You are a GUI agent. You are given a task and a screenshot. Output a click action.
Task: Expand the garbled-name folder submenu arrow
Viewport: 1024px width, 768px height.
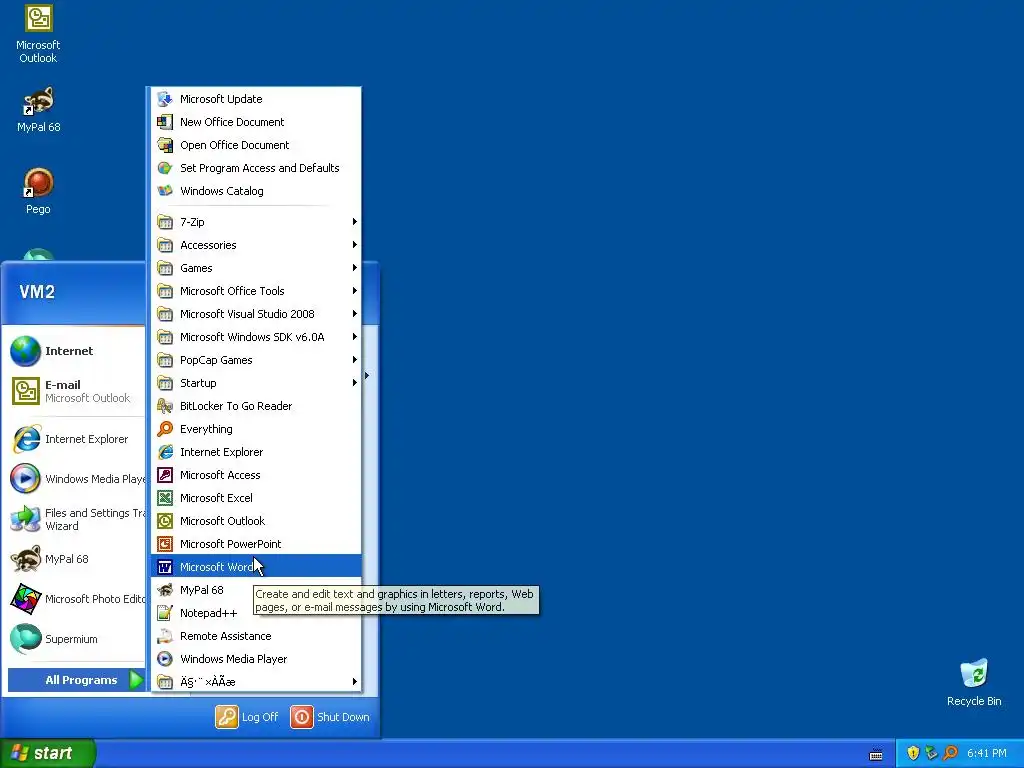pos(355,682)
